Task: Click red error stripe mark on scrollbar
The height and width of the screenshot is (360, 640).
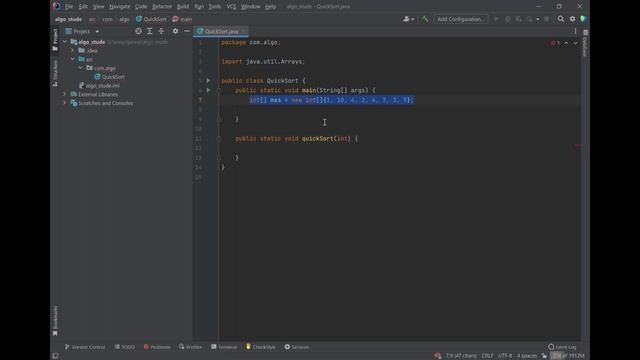Action: pos(578,145)
